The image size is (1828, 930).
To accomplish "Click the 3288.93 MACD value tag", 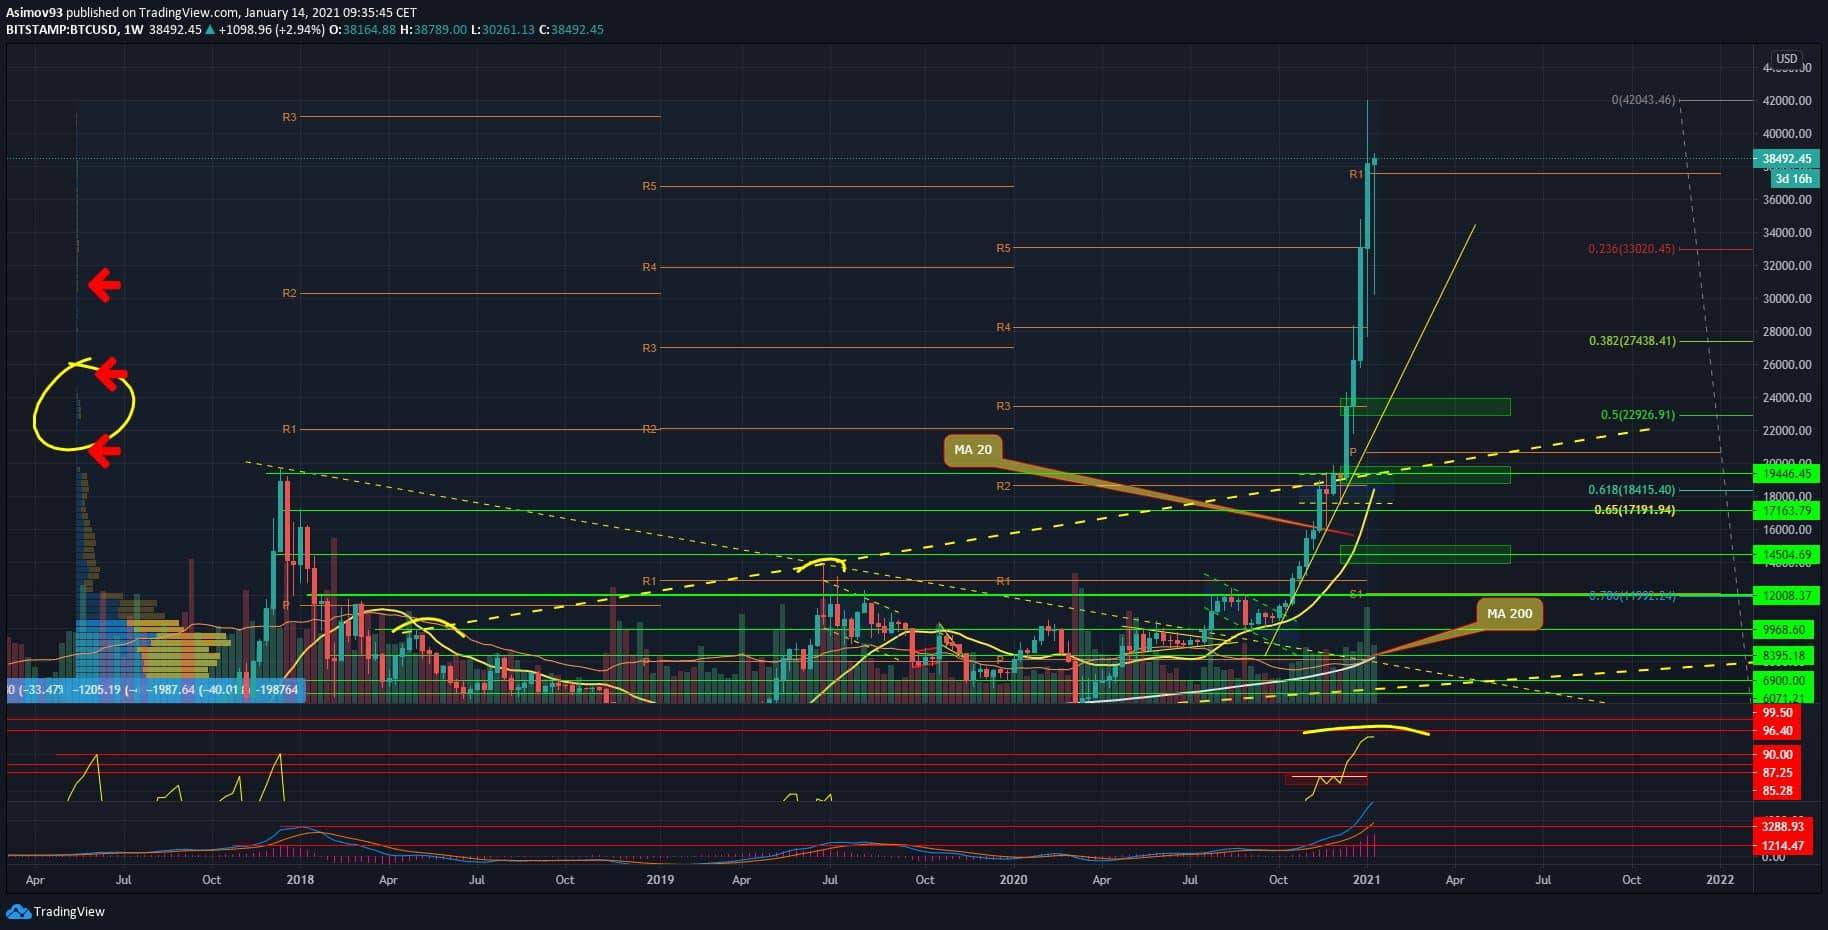I will pos(1783,827).
